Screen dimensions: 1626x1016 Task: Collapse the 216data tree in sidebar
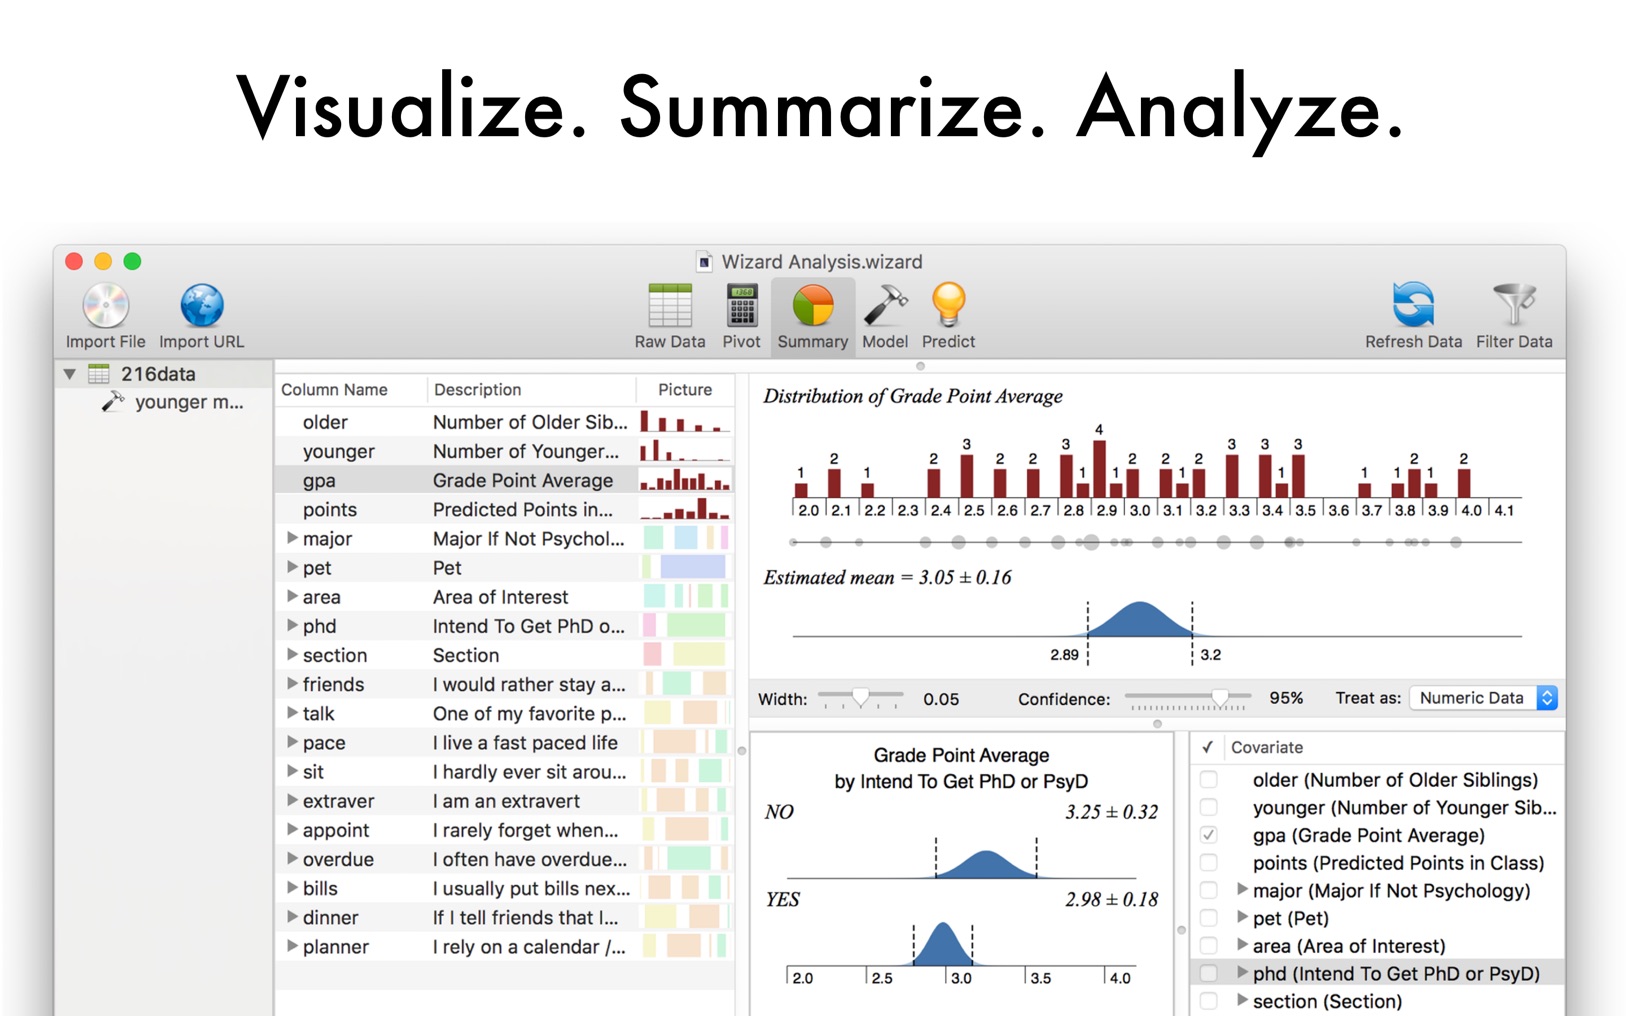[x=69, y=374]
